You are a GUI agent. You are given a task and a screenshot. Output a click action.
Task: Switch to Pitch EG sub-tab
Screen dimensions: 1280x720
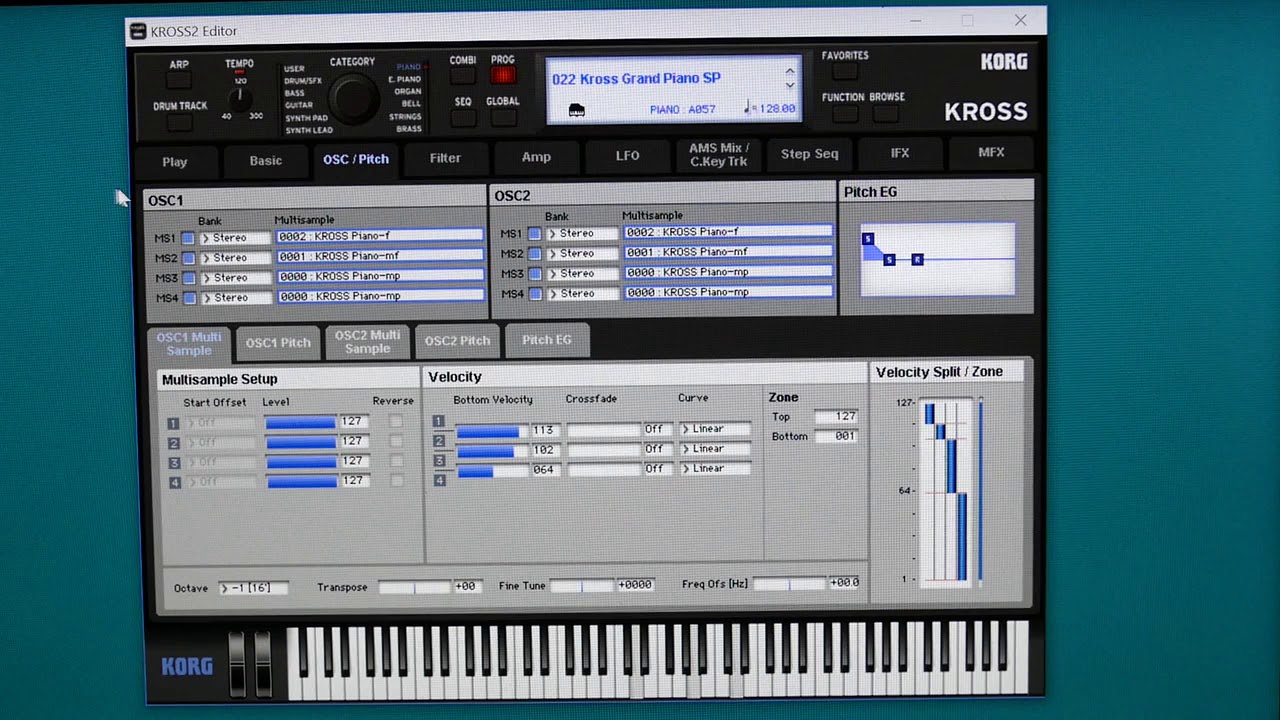pos(547,340)
